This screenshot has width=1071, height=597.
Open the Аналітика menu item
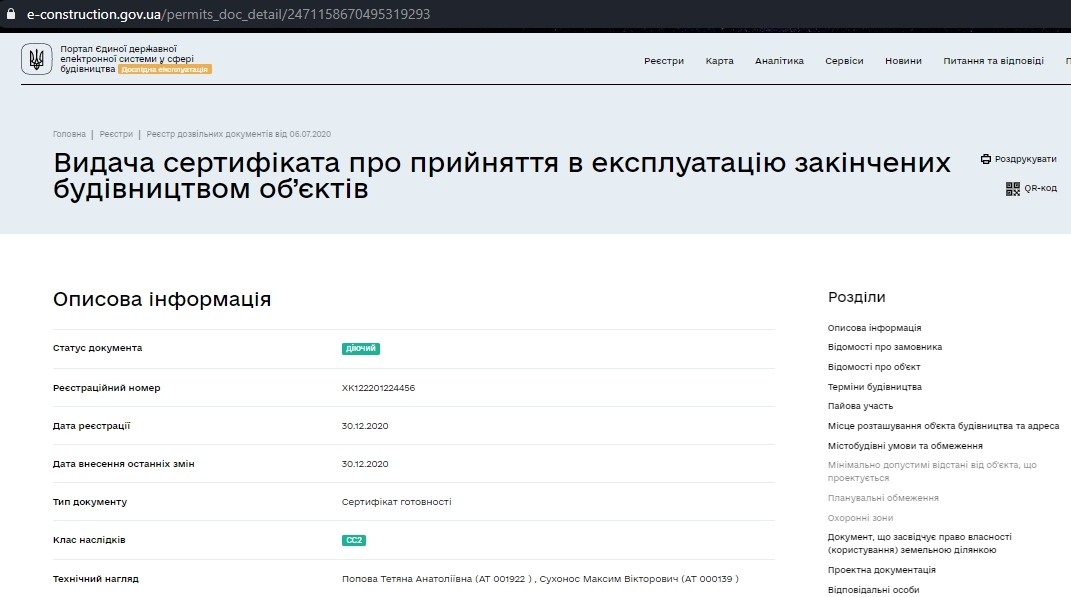point(779,61)
